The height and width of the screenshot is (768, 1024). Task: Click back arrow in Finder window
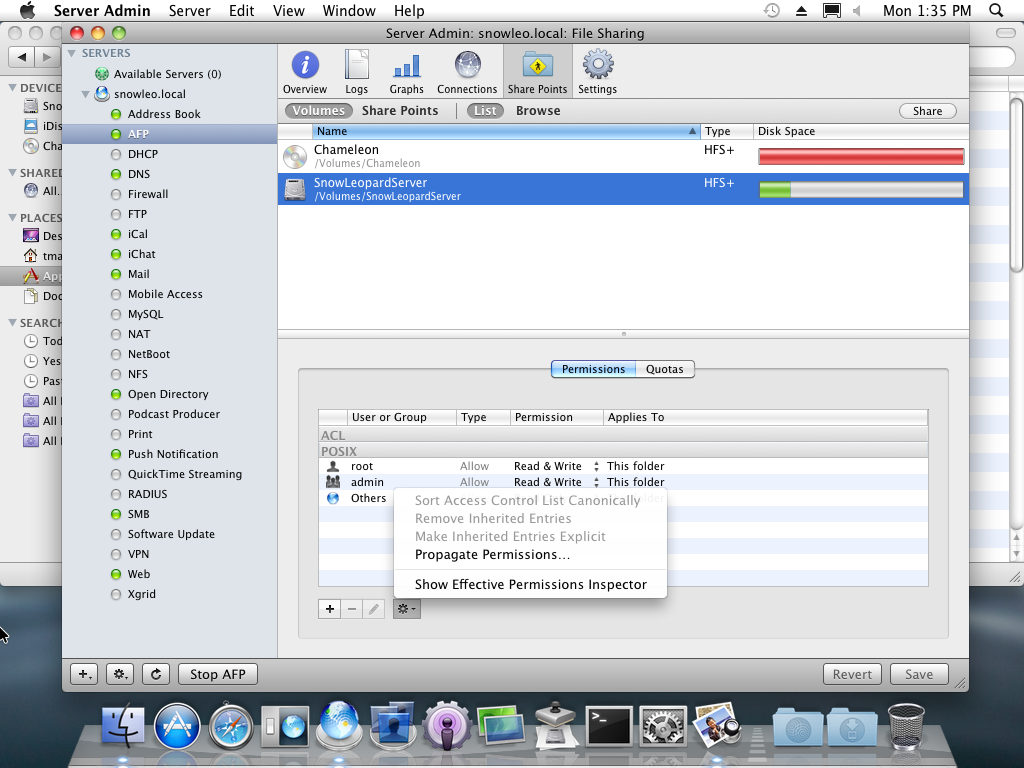22,57
